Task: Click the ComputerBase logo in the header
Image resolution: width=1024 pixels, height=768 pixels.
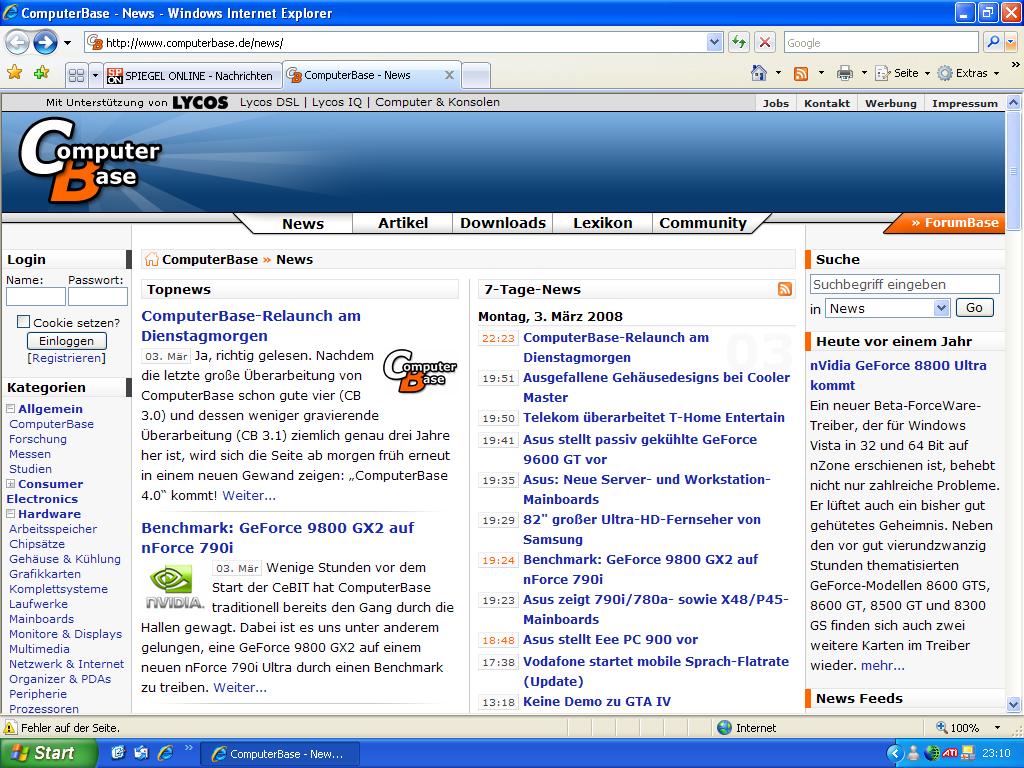Action: (89, 159)
